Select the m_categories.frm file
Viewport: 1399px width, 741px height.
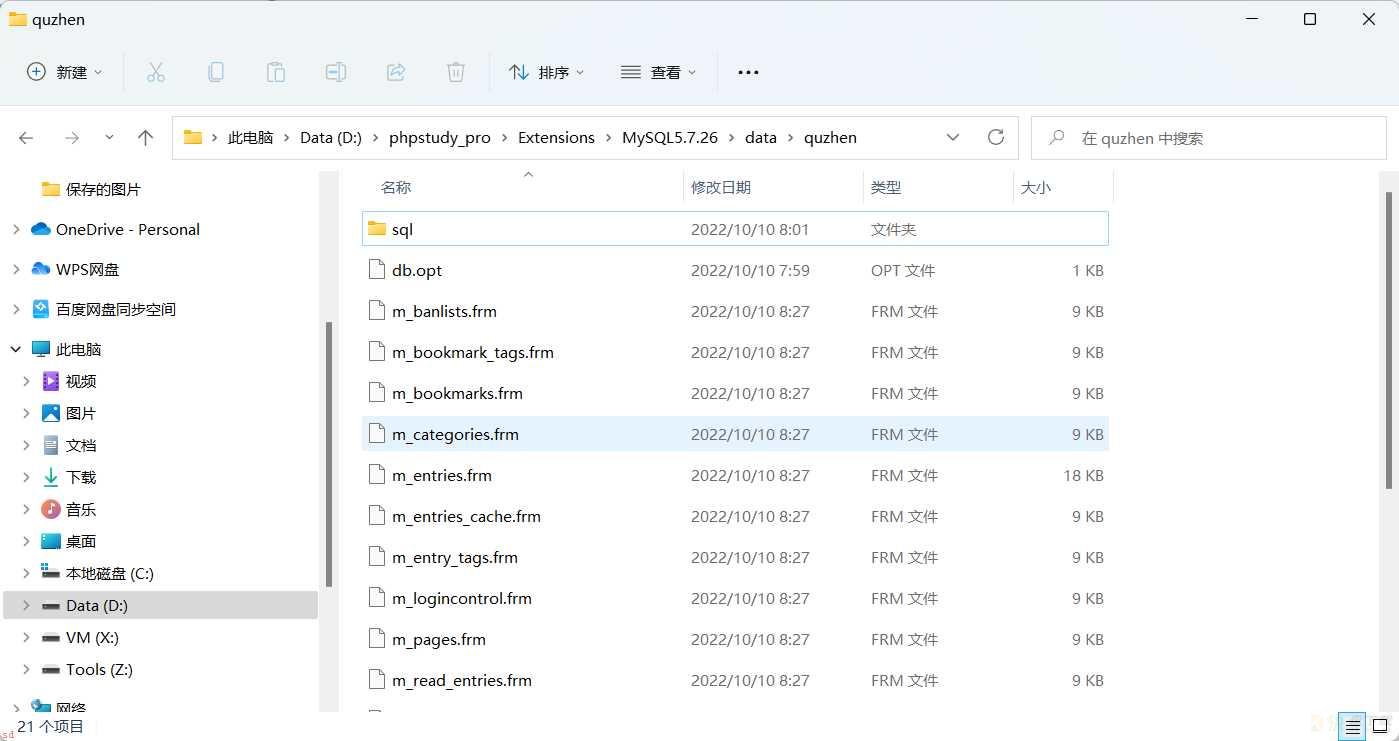point(735,434)
